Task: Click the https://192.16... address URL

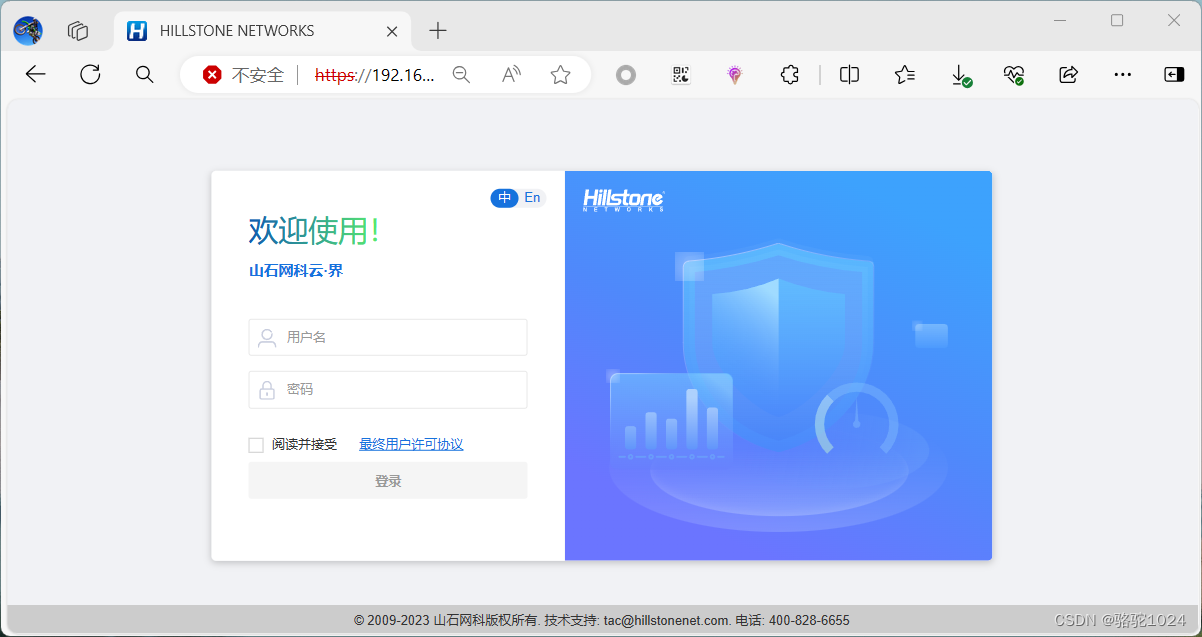Action: click(375, 75)
